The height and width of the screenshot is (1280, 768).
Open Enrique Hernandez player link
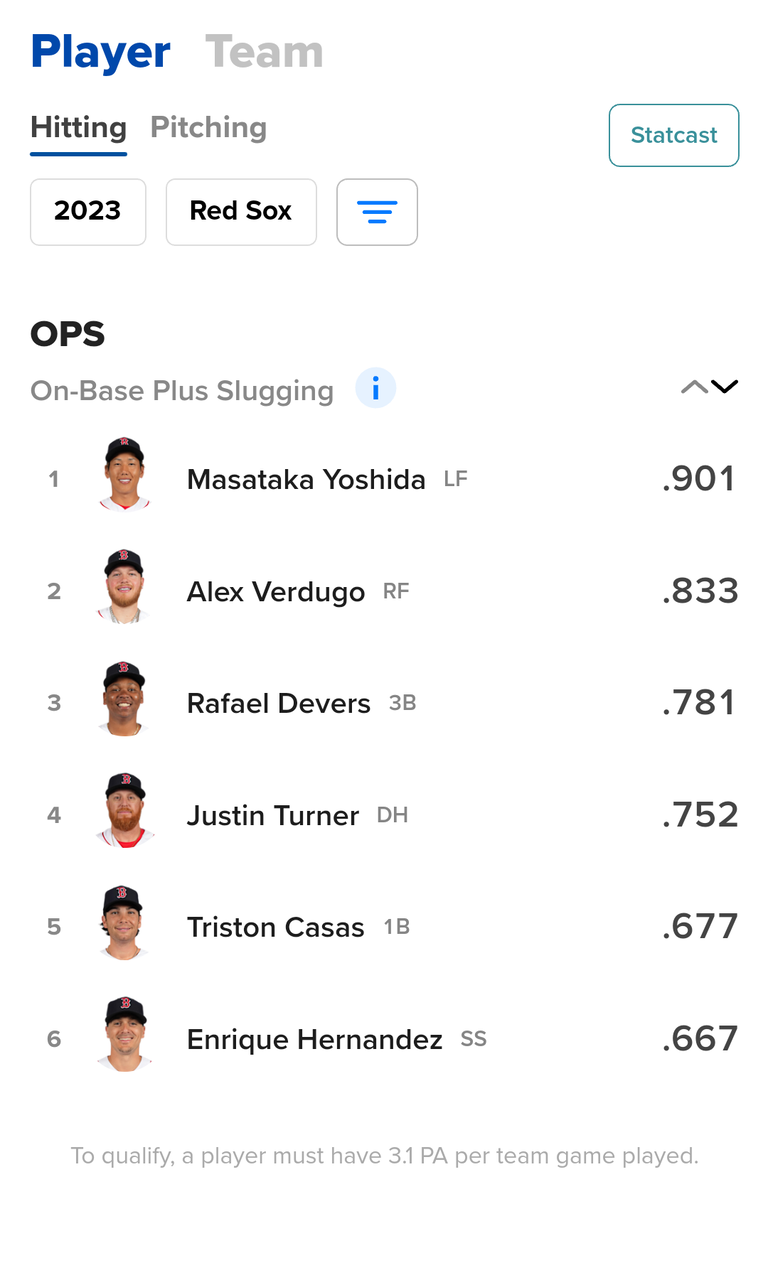[x=314, y=1040]
